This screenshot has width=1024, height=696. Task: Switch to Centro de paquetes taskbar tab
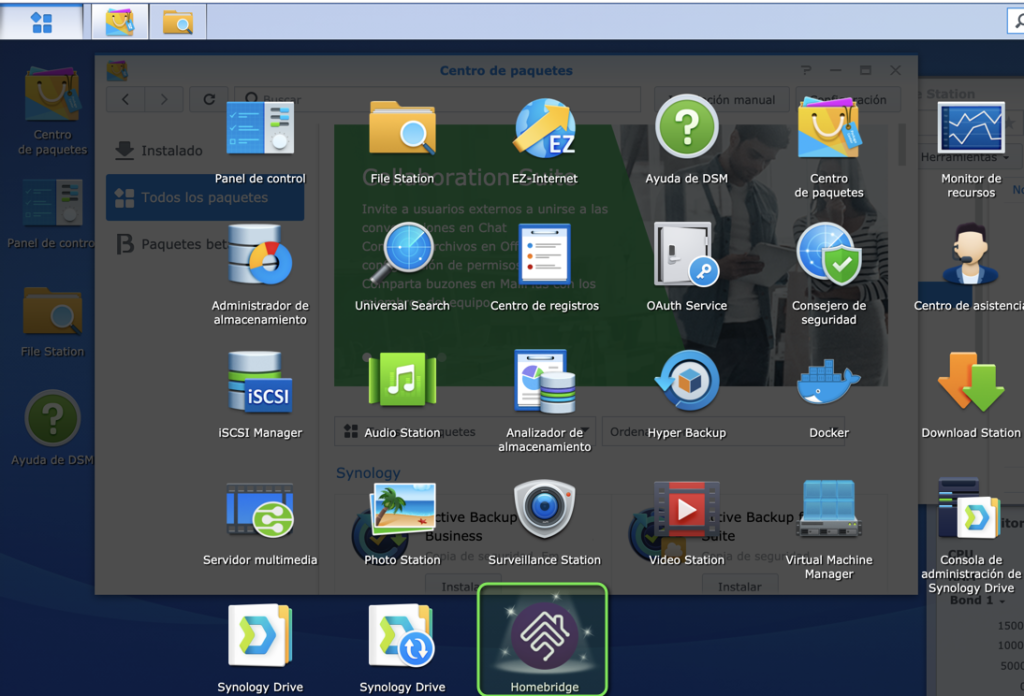[x=120, y=22]
